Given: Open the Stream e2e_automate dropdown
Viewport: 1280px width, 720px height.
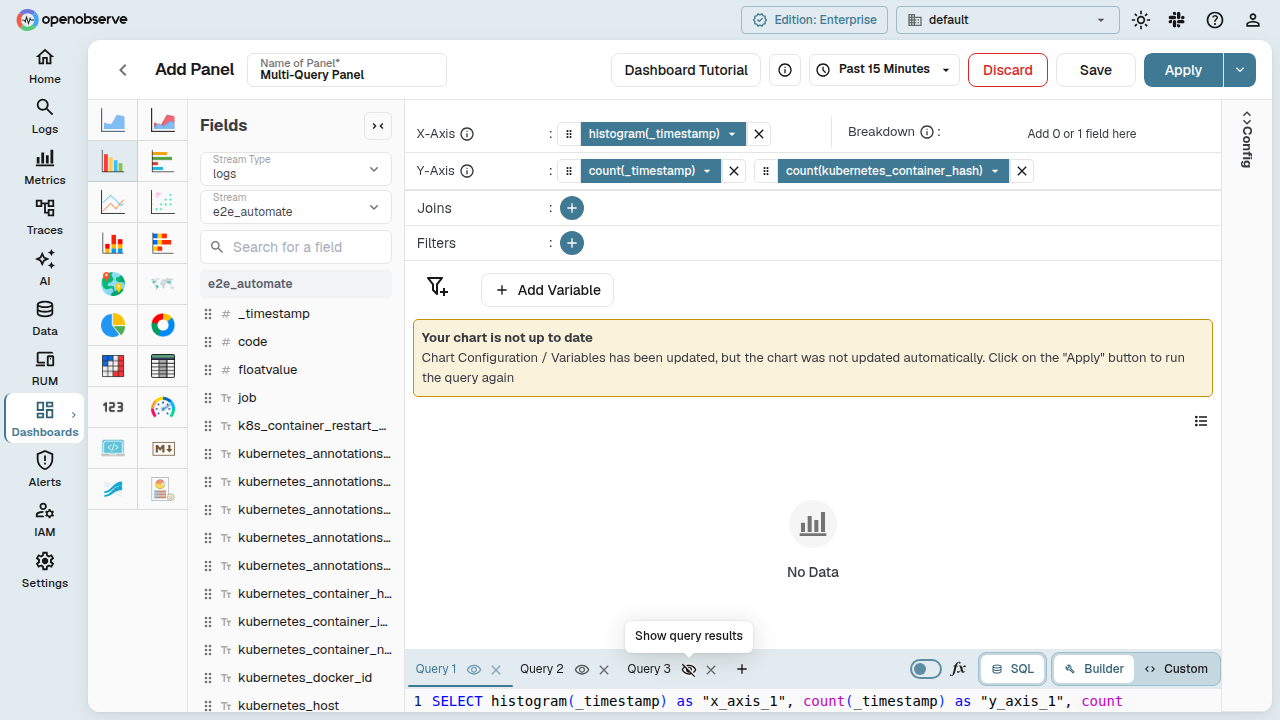Looking at the screenshot, I should [x=296, y=206].
